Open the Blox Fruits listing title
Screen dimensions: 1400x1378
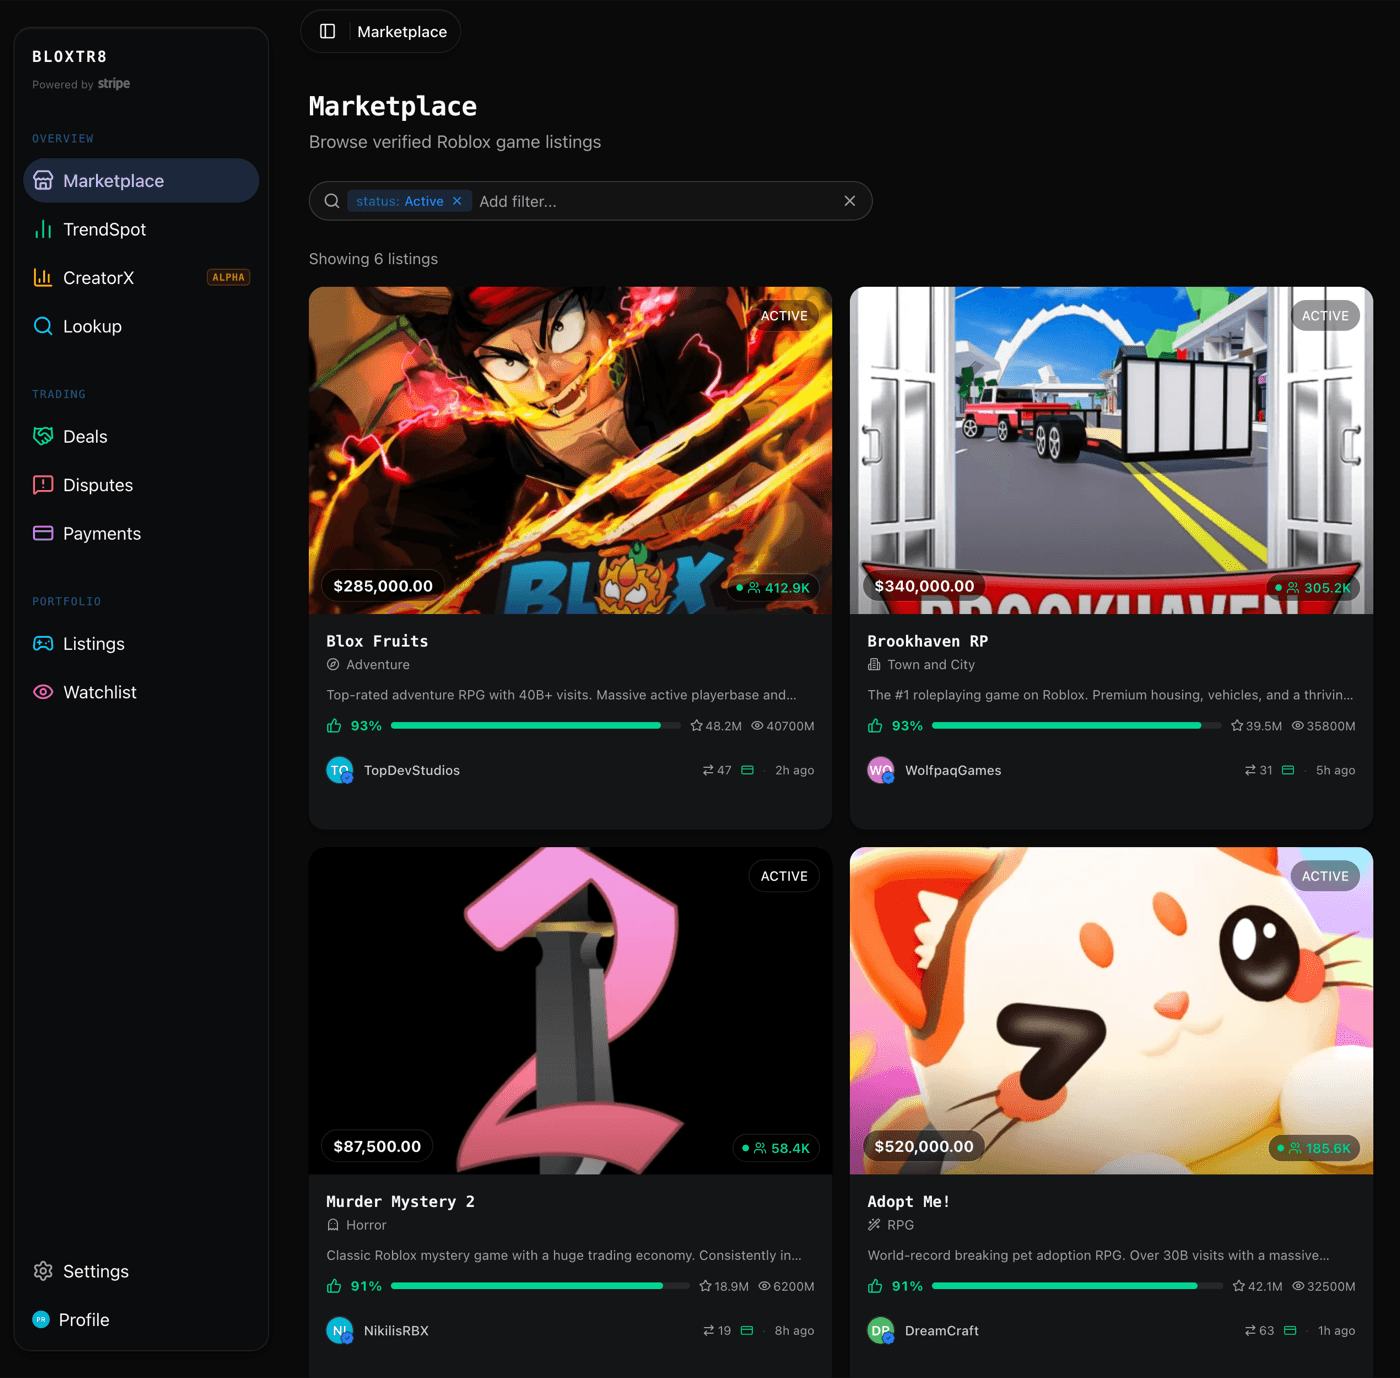point(377,641)
